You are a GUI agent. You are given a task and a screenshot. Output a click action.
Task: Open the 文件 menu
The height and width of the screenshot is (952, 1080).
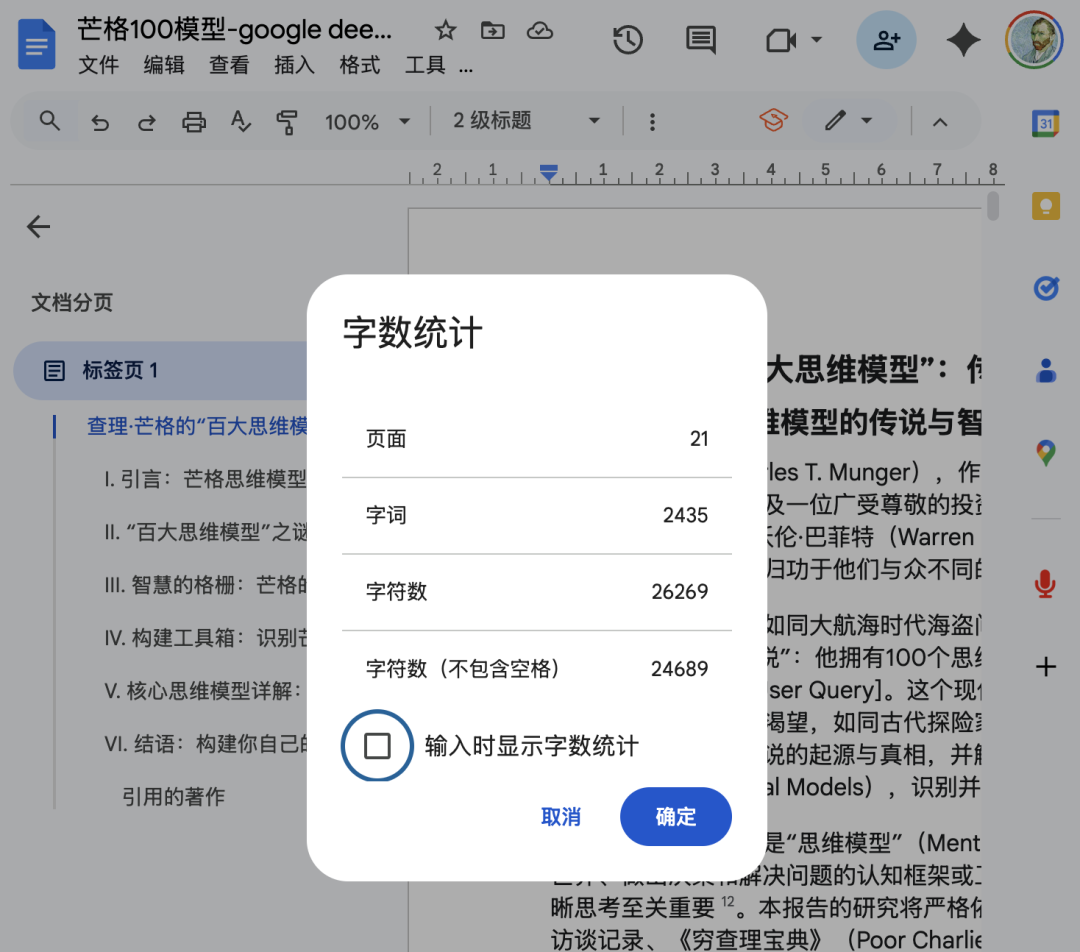[98, 65]
